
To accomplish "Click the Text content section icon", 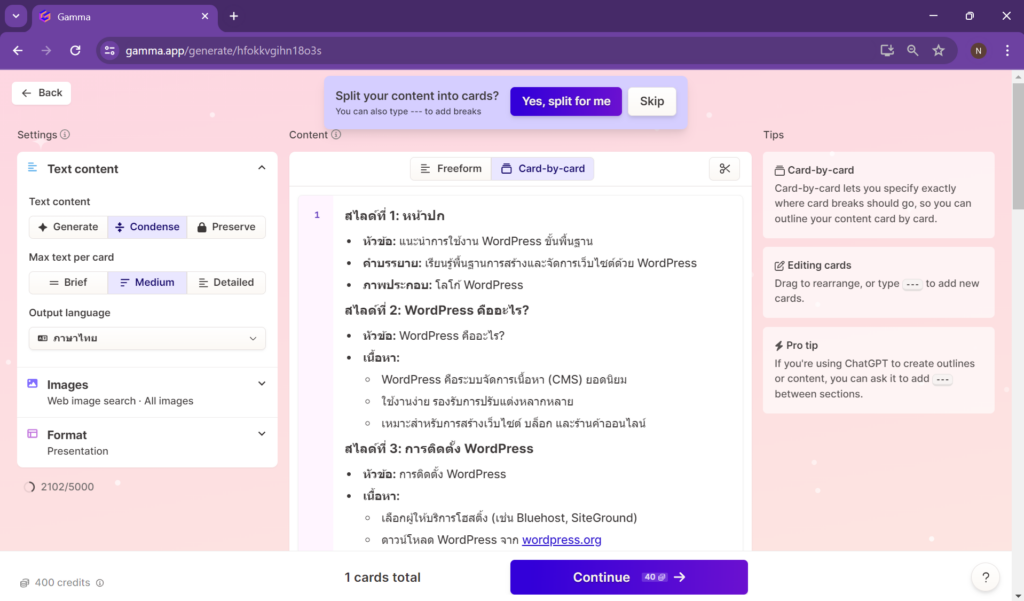I will point(32,168).
